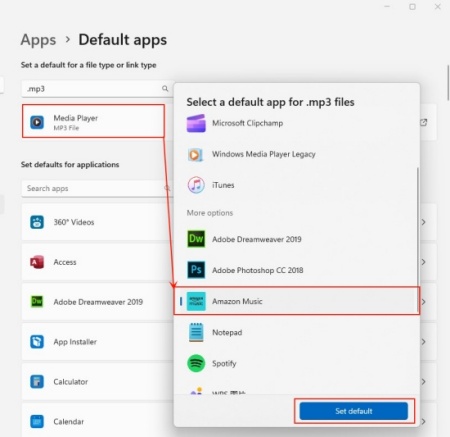
Task: Select the Amazon Music icon
Action: pos(196,301)
